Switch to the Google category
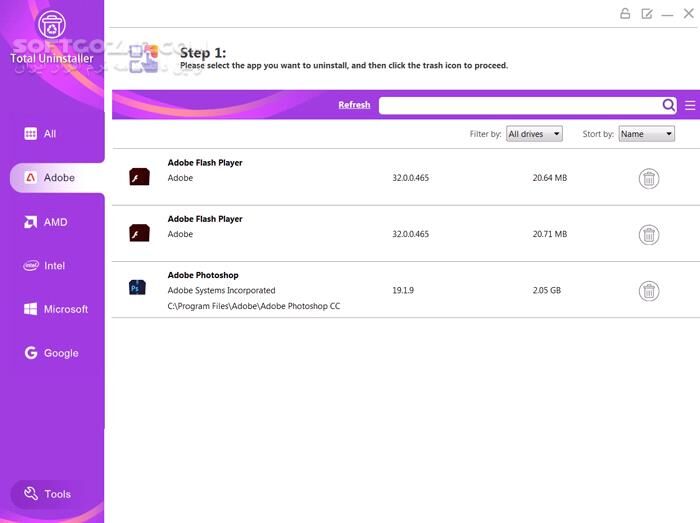Viewport: 700px width, 523px height. click(x=61, y=353)
